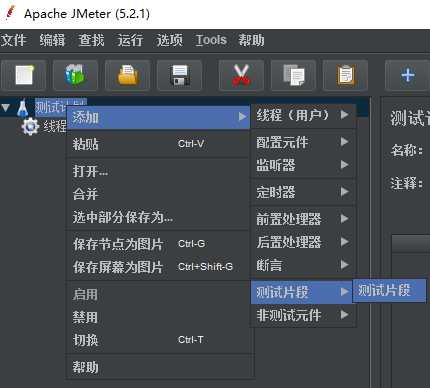The image size is (430, 388).
Task: Expand the 线程（用户） submenu
Action: pos(303,115)
